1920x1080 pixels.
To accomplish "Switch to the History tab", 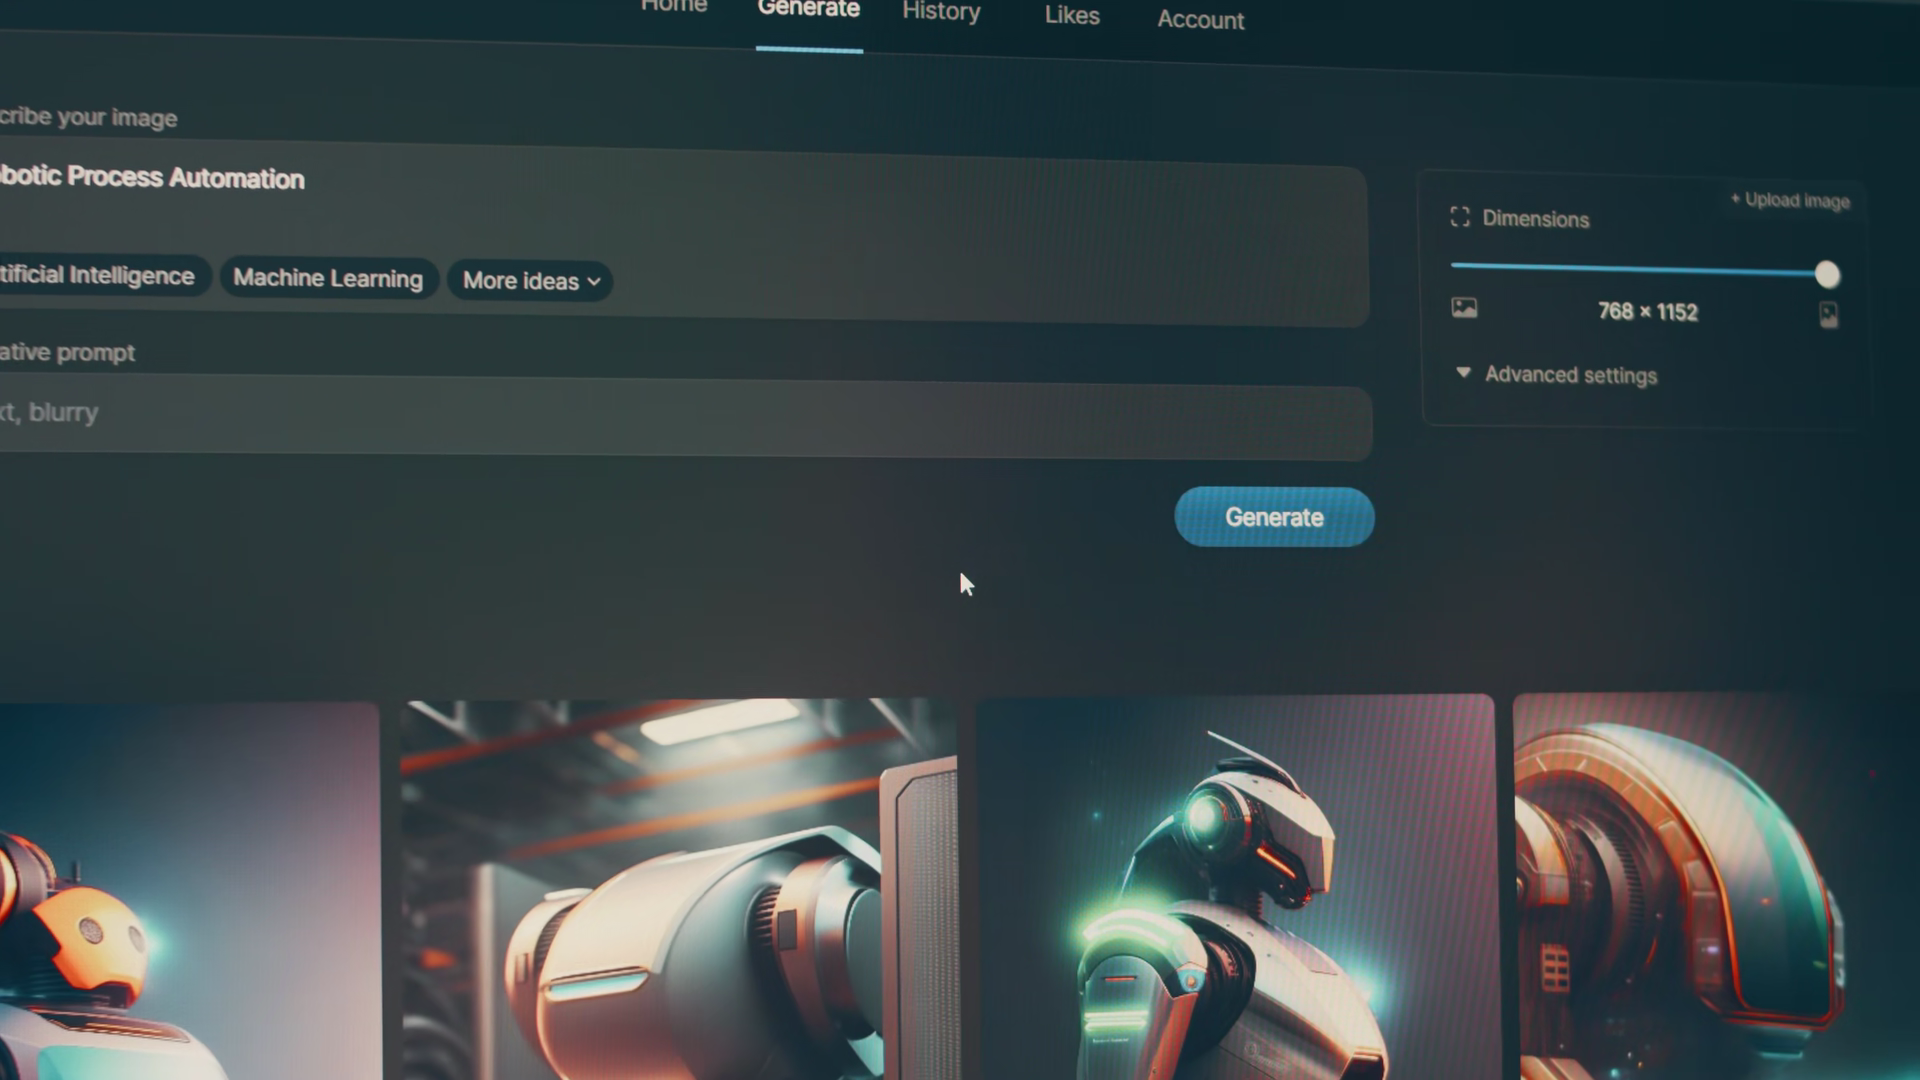I will 941,12.
